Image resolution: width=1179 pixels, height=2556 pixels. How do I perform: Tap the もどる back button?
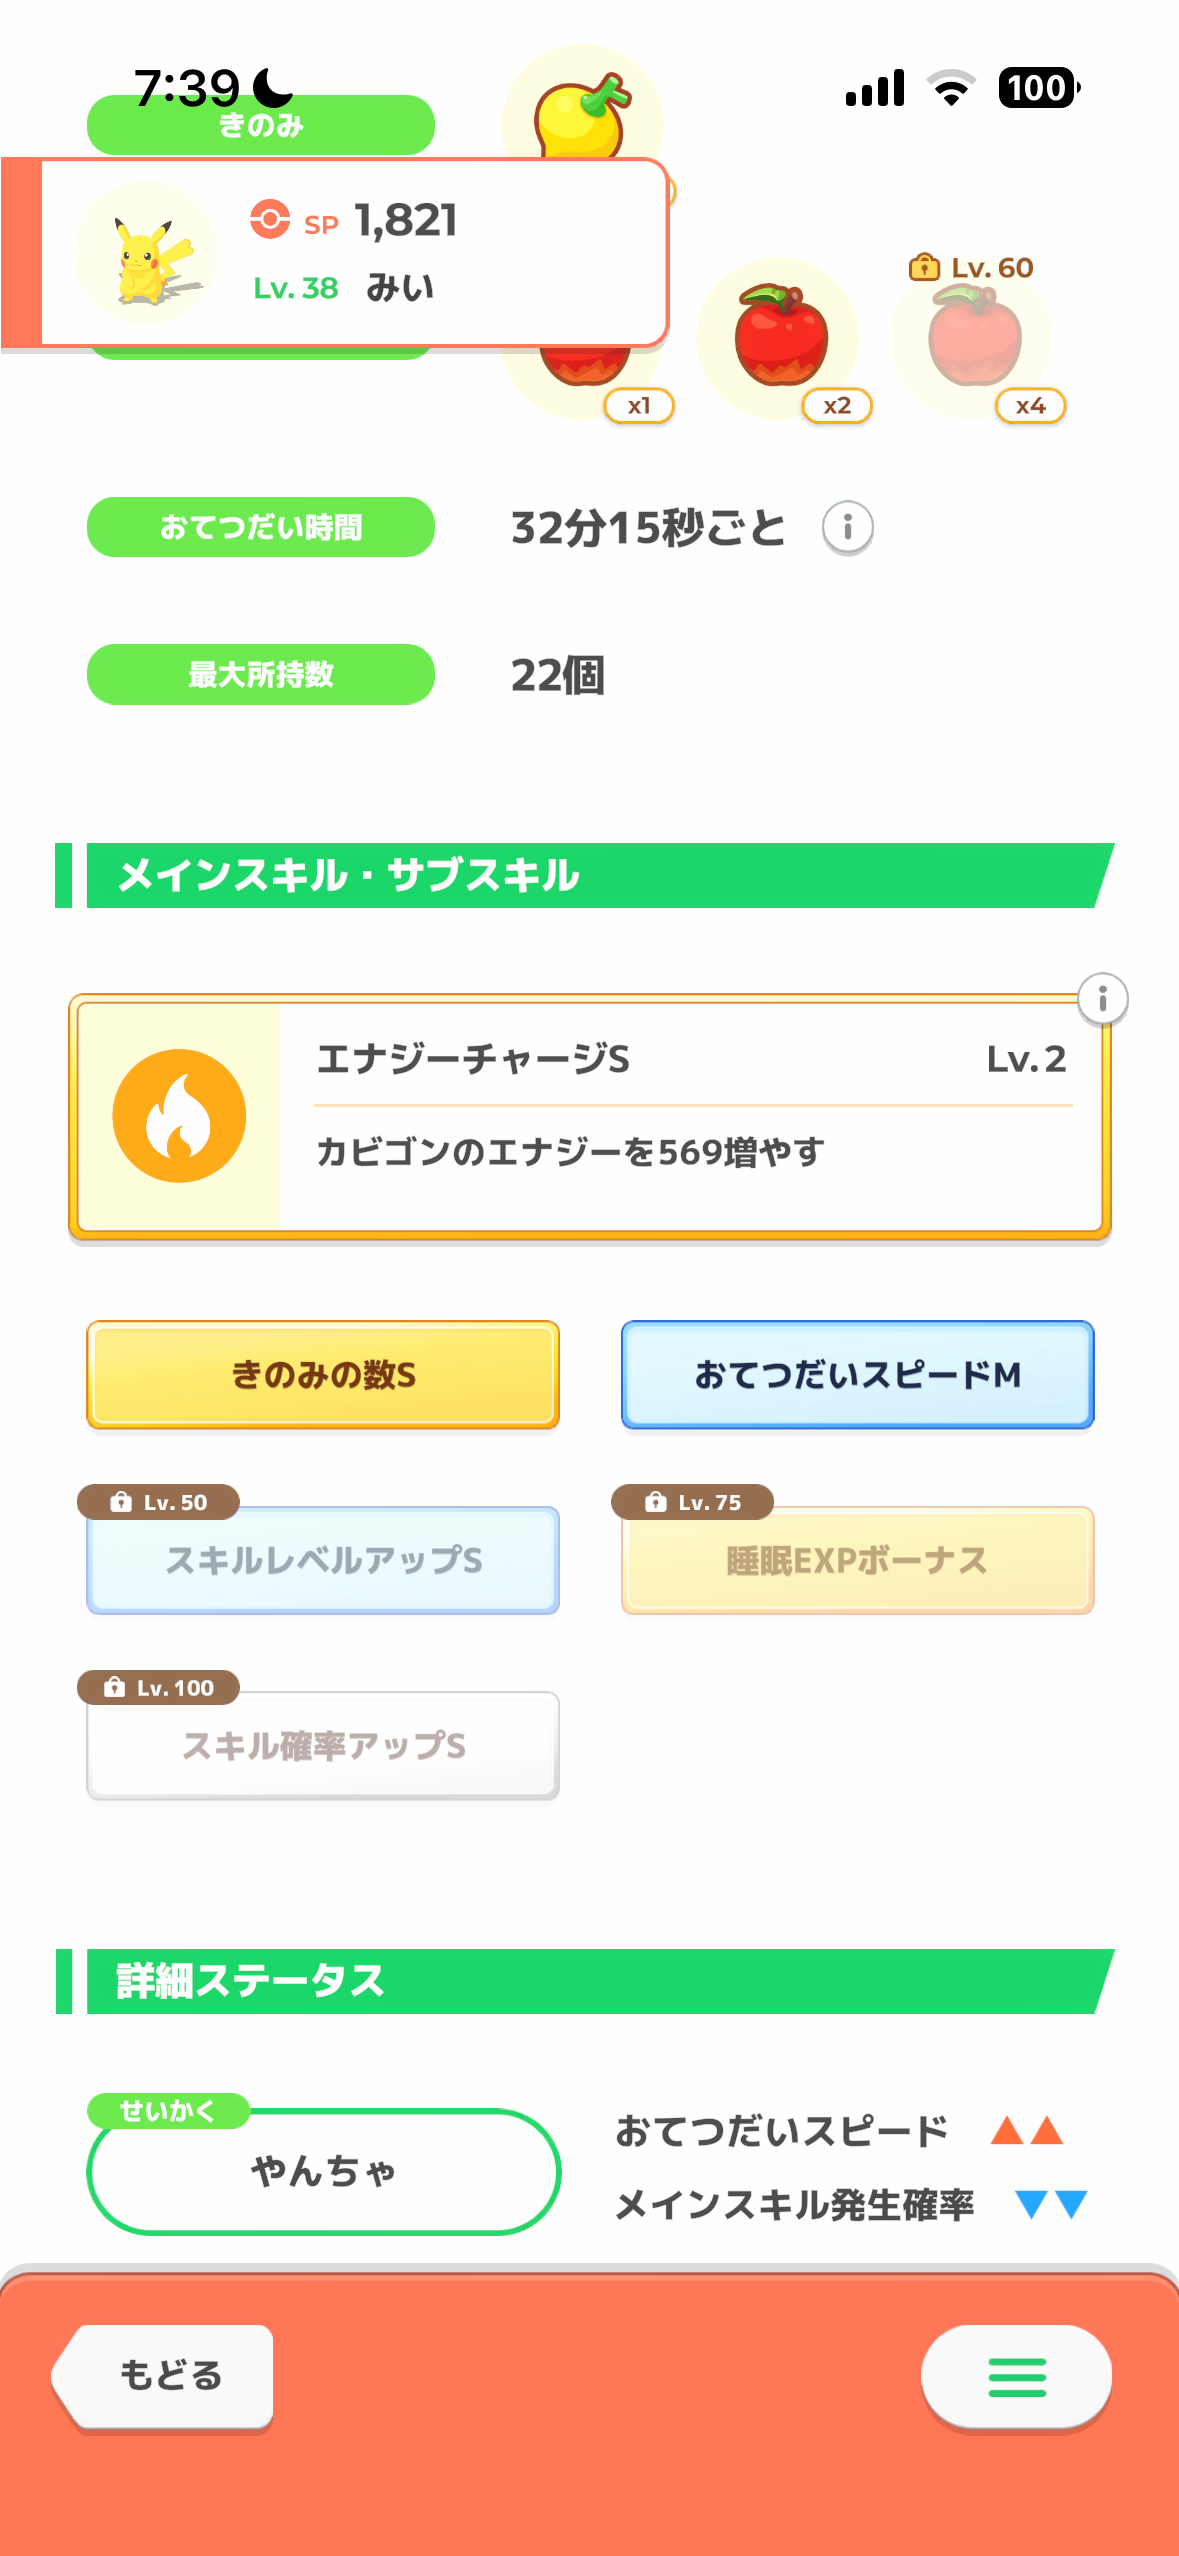166,2376
